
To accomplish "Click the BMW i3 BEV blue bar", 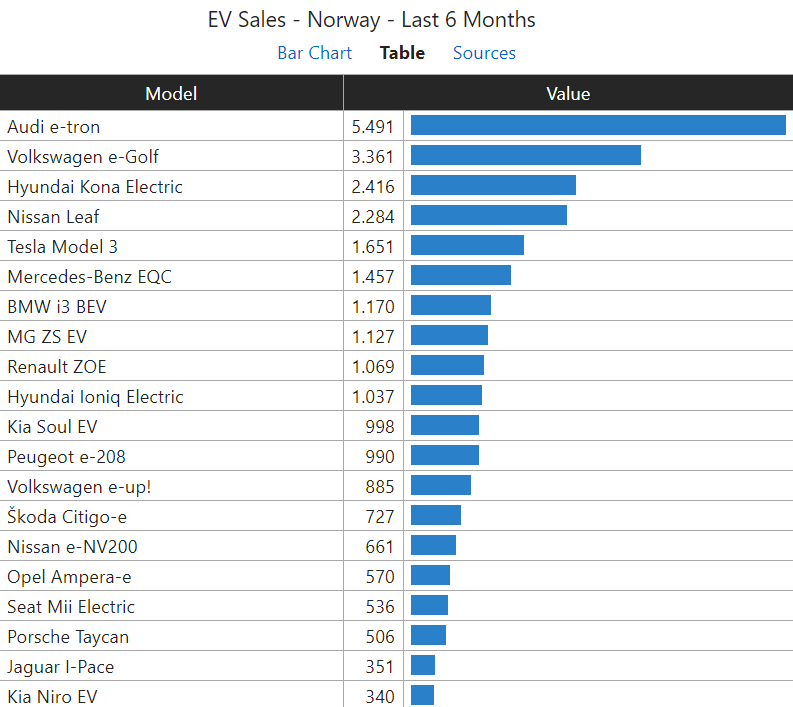I will coord(451,305).
